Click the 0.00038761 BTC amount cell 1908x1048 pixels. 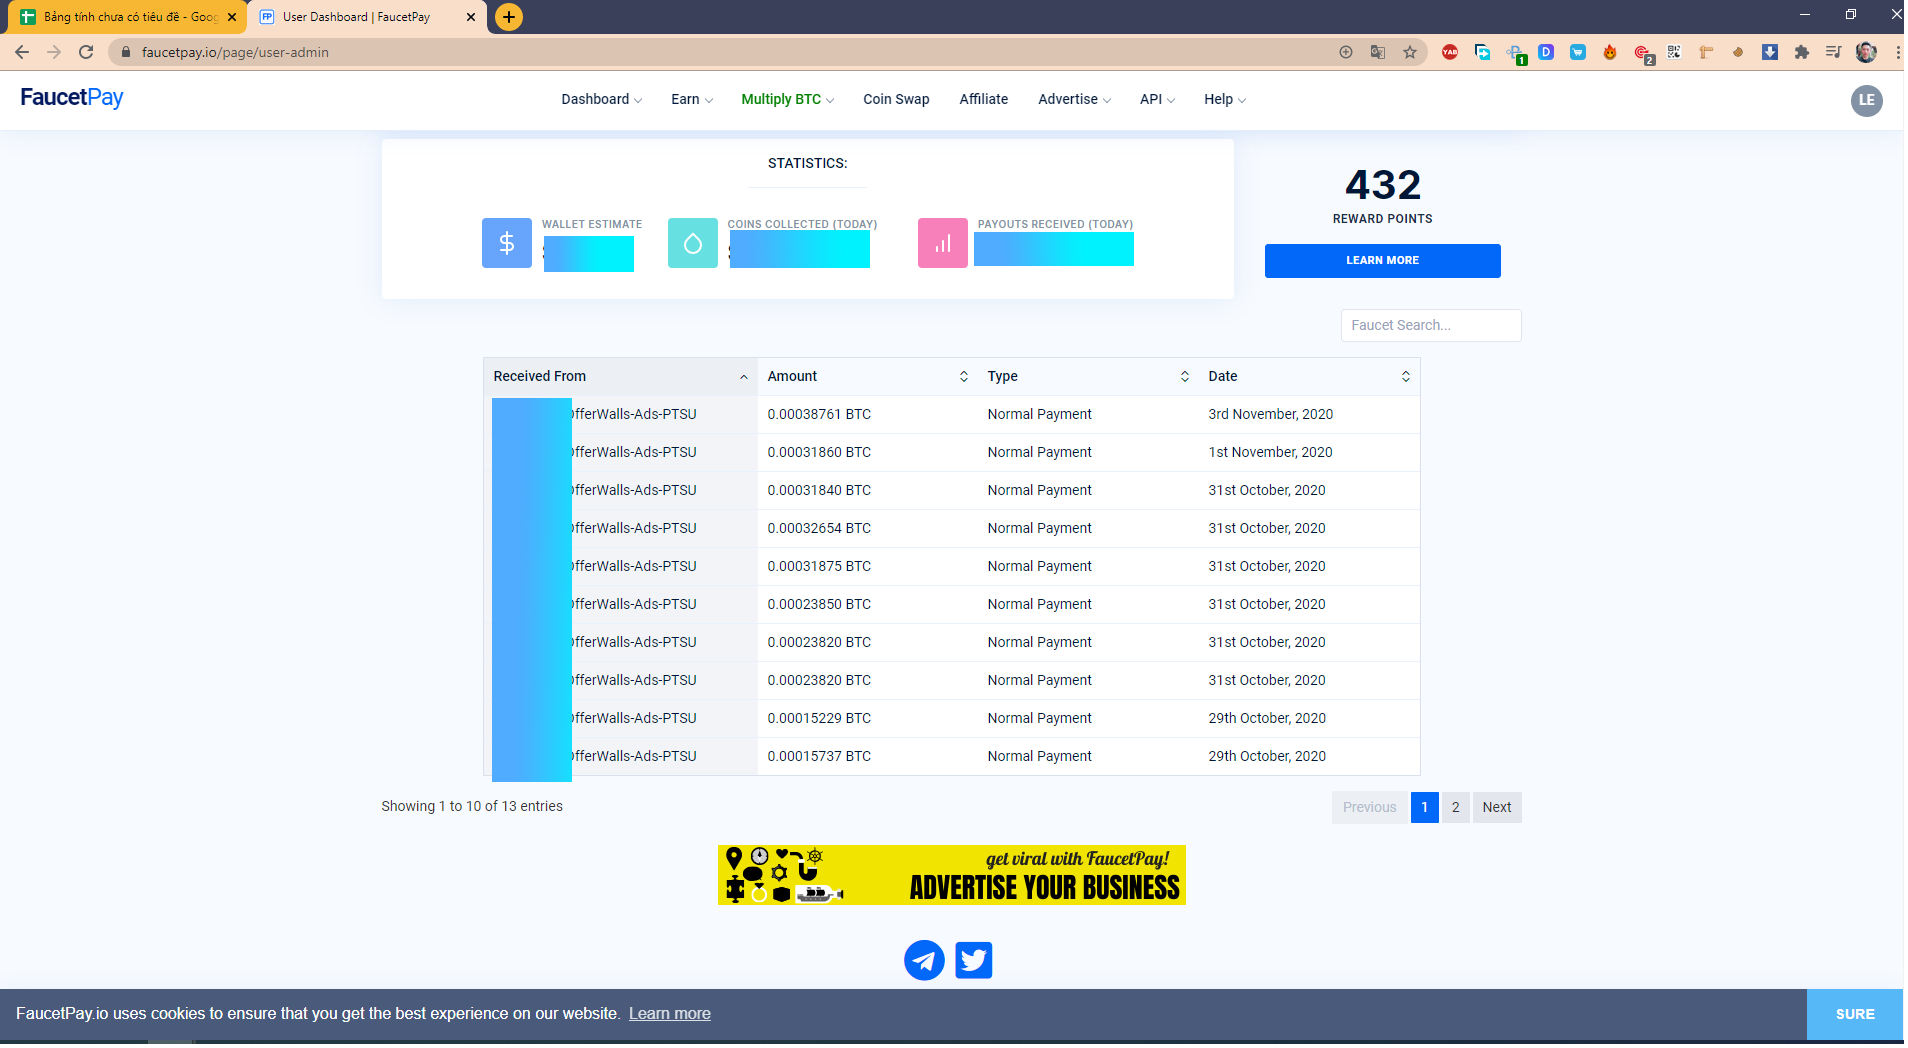click(x=819, y=414)
